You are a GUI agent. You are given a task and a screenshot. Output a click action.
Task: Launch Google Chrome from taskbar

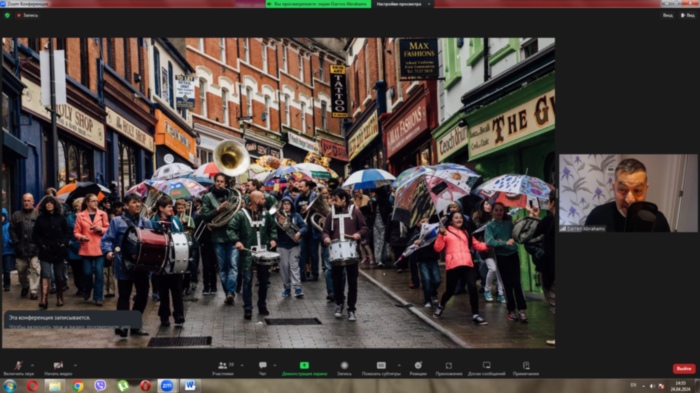coord(78,385)
